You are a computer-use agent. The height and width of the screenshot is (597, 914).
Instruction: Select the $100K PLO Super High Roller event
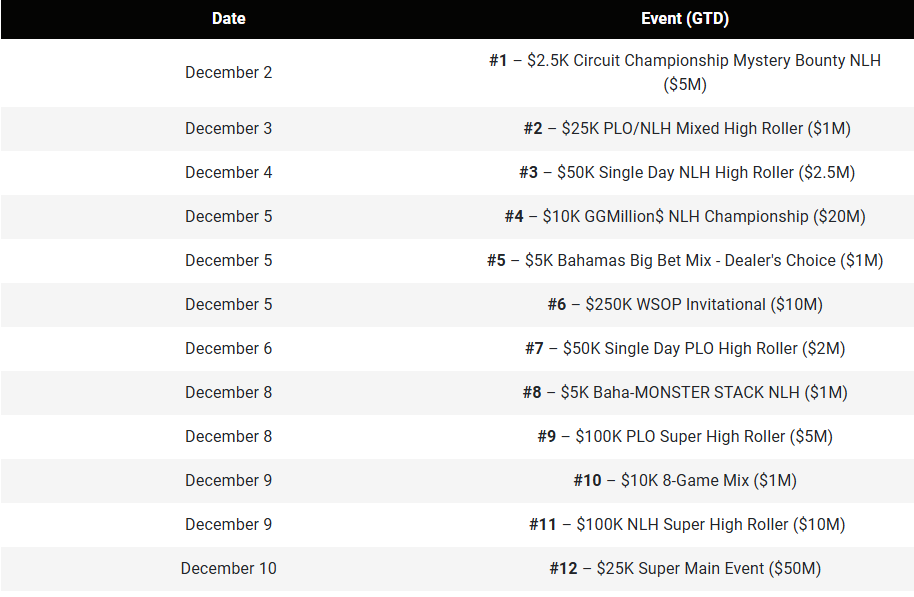685,436
